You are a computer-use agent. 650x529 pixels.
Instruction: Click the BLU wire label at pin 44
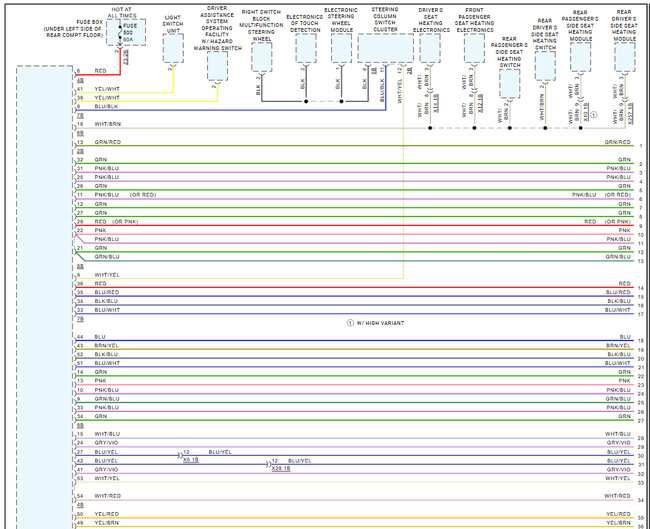pos(100,337)
